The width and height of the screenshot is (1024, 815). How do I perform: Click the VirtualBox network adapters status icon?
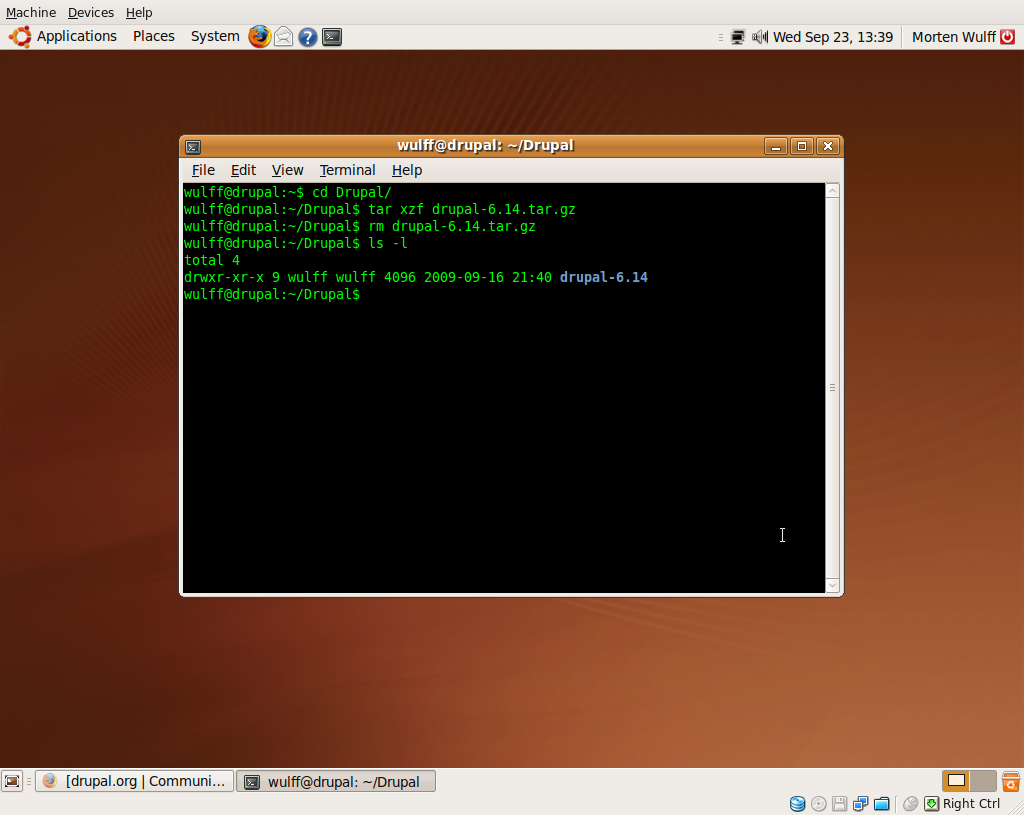tap(861, 804)
